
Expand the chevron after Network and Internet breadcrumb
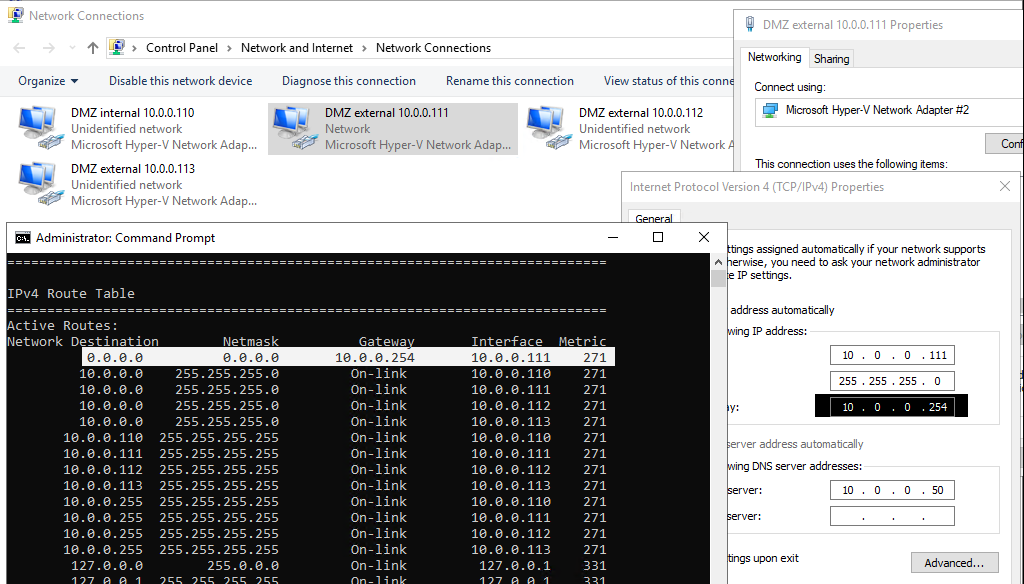(x=364, y=48)
